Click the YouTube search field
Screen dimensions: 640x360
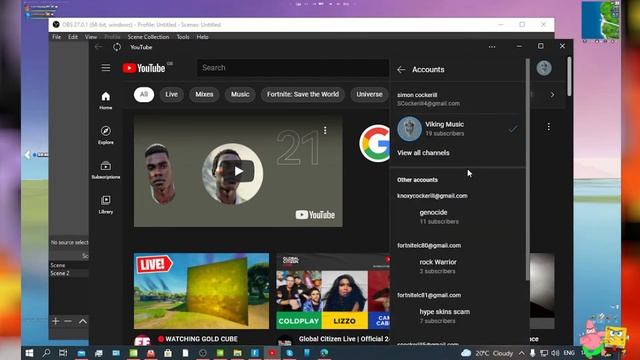[x=292, y=68]
